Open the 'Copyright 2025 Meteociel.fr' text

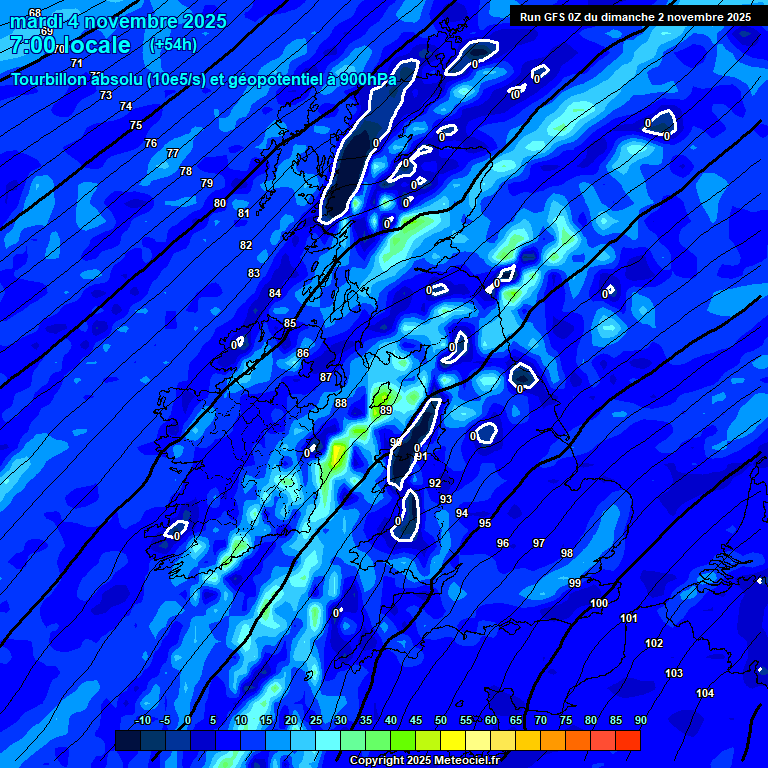tap(424, 760)
